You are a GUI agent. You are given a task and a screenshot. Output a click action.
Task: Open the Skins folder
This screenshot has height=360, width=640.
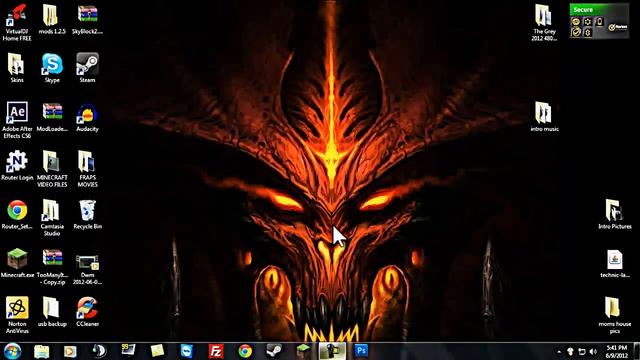tap(17, 68)
